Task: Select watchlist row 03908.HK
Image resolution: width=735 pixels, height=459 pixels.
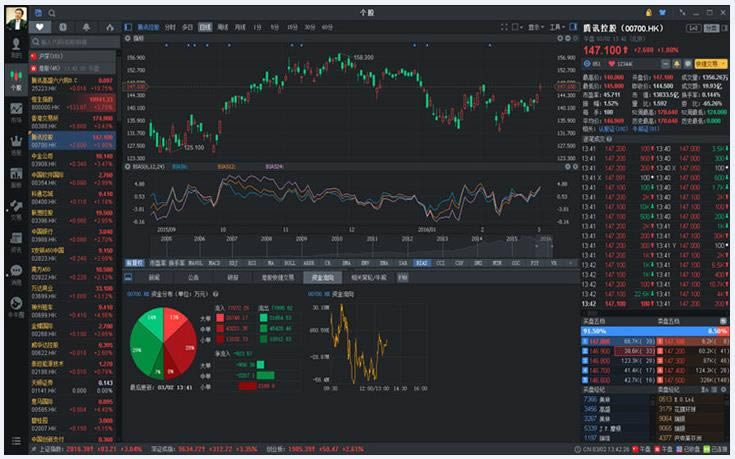Action: [x=73, y=160]
